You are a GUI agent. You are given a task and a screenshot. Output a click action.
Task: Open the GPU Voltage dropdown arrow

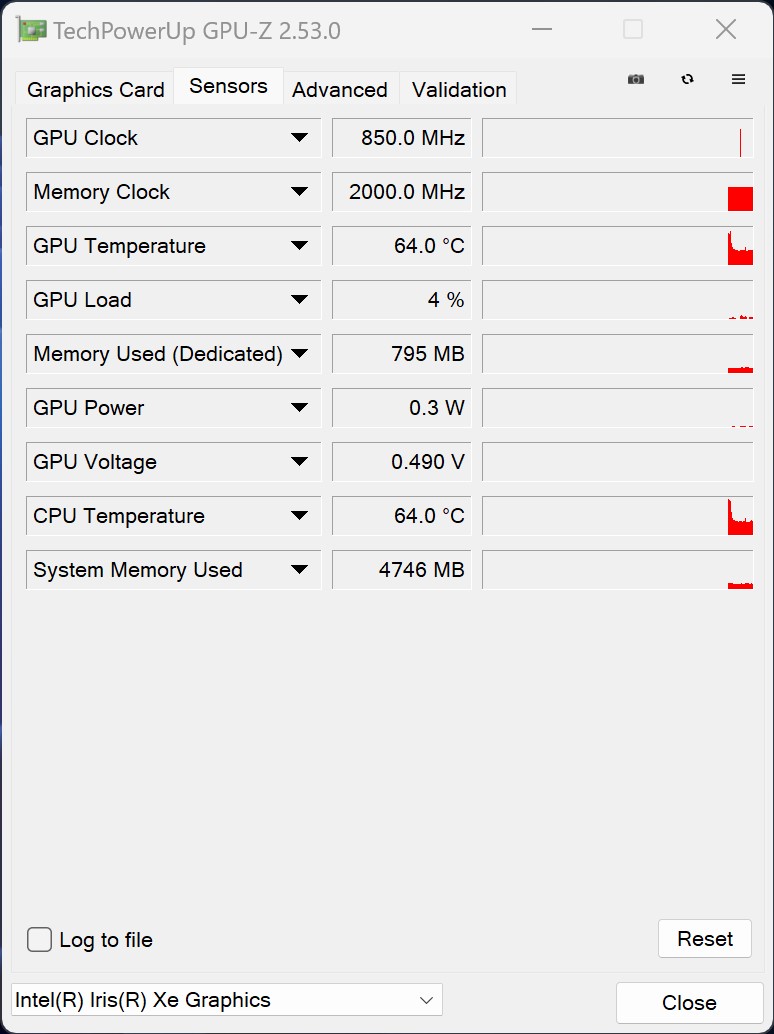299,462
